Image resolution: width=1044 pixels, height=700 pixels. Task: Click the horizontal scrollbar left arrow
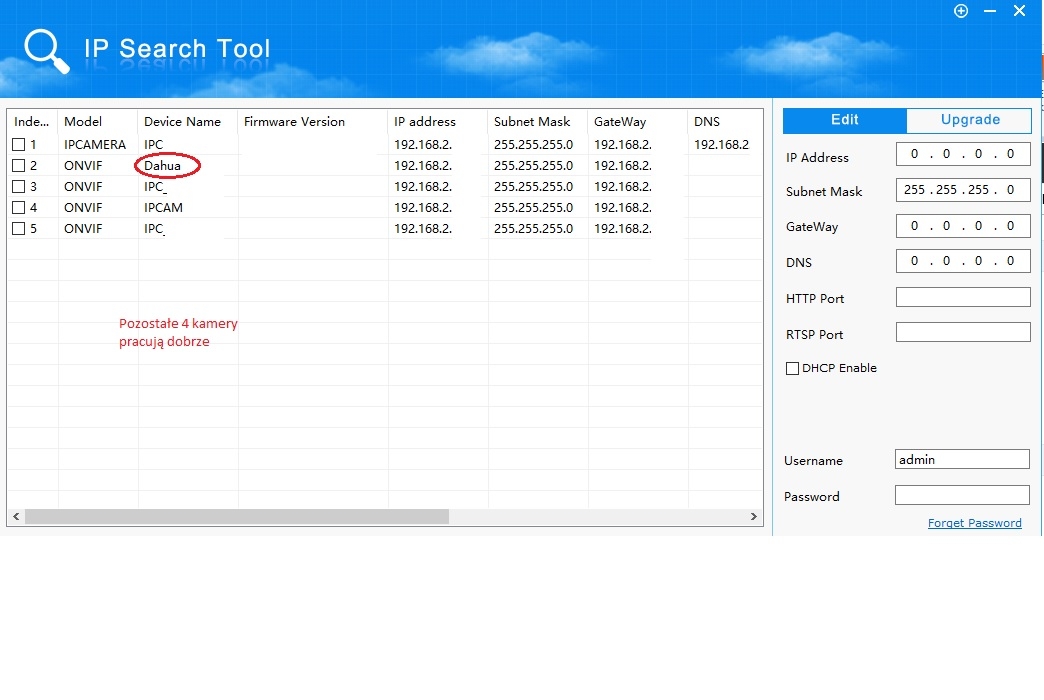16,516
